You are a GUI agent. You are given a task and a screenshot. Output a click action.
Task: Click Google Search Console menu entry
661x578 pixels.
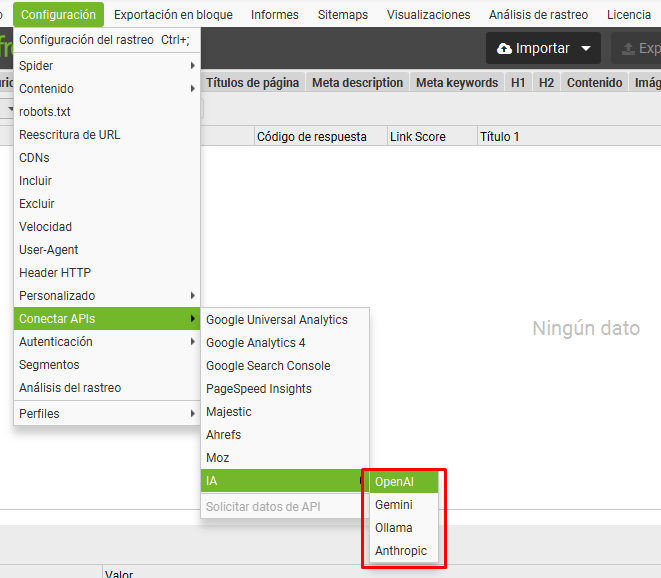[x=268, y=366]
